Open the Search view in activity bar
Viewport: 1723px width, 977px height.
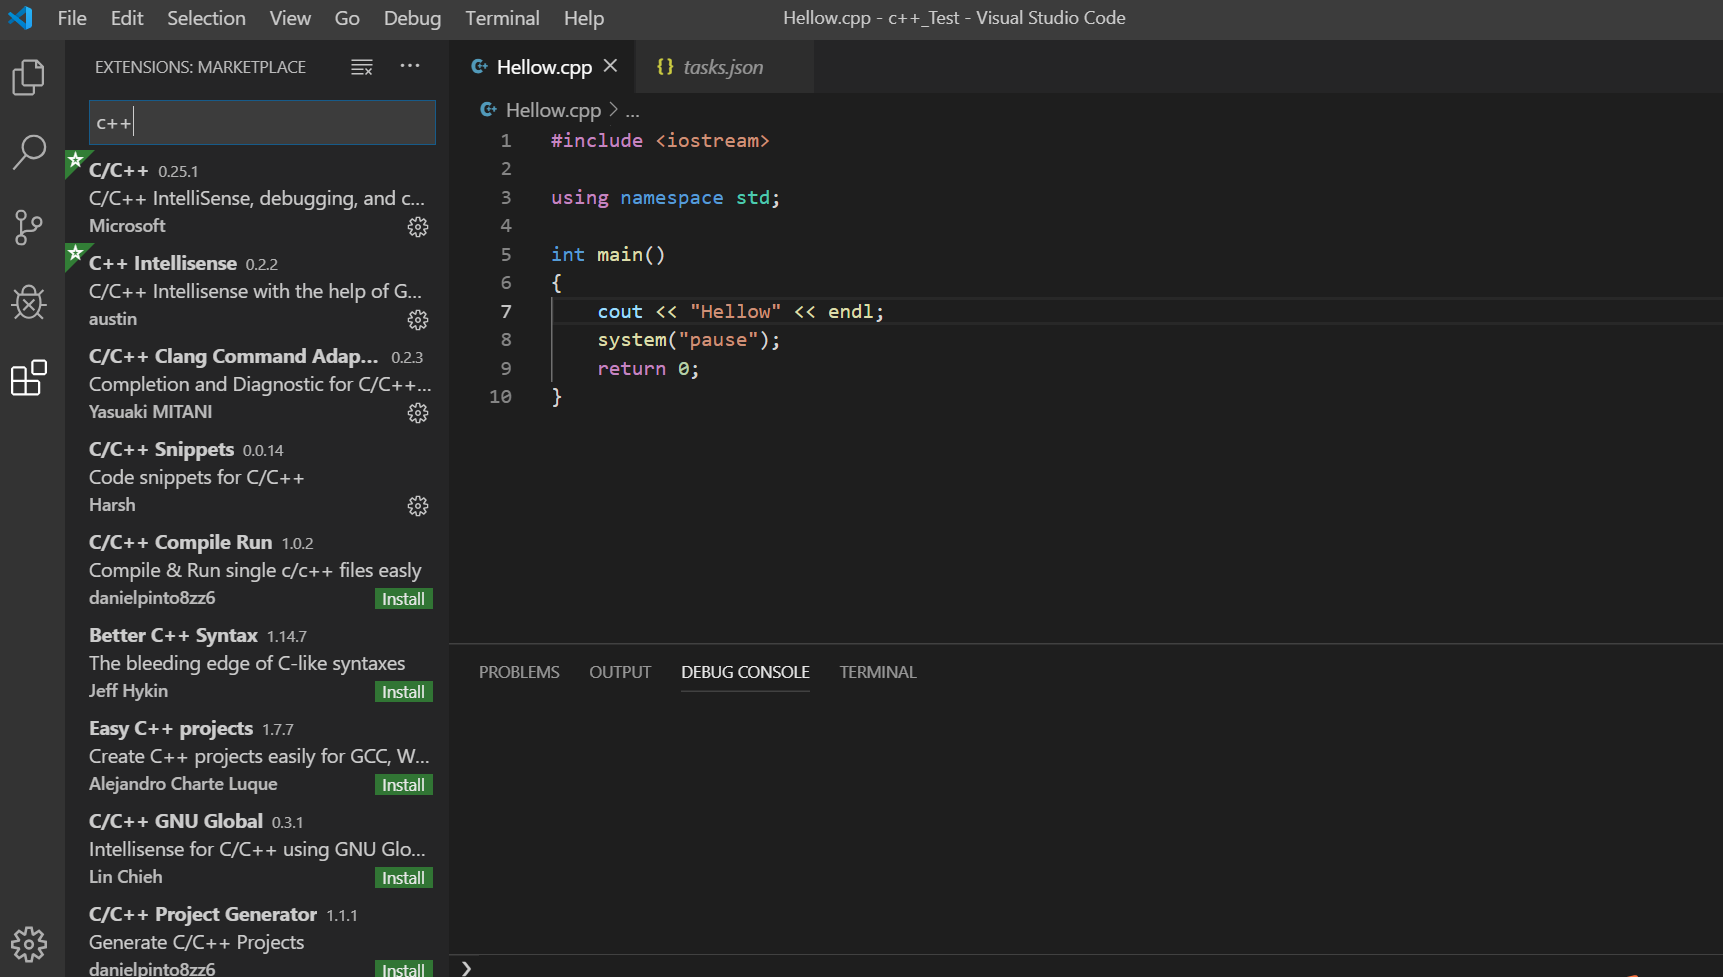click(29, 152)
